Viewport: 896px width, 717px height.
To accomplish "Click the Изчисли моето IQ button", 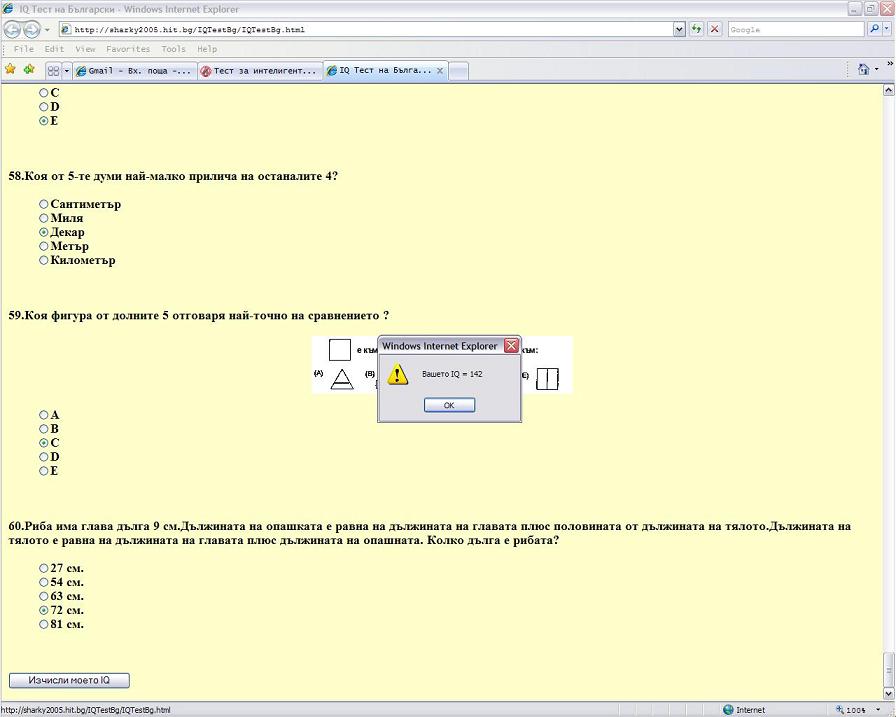I will (x=69, y=680).
